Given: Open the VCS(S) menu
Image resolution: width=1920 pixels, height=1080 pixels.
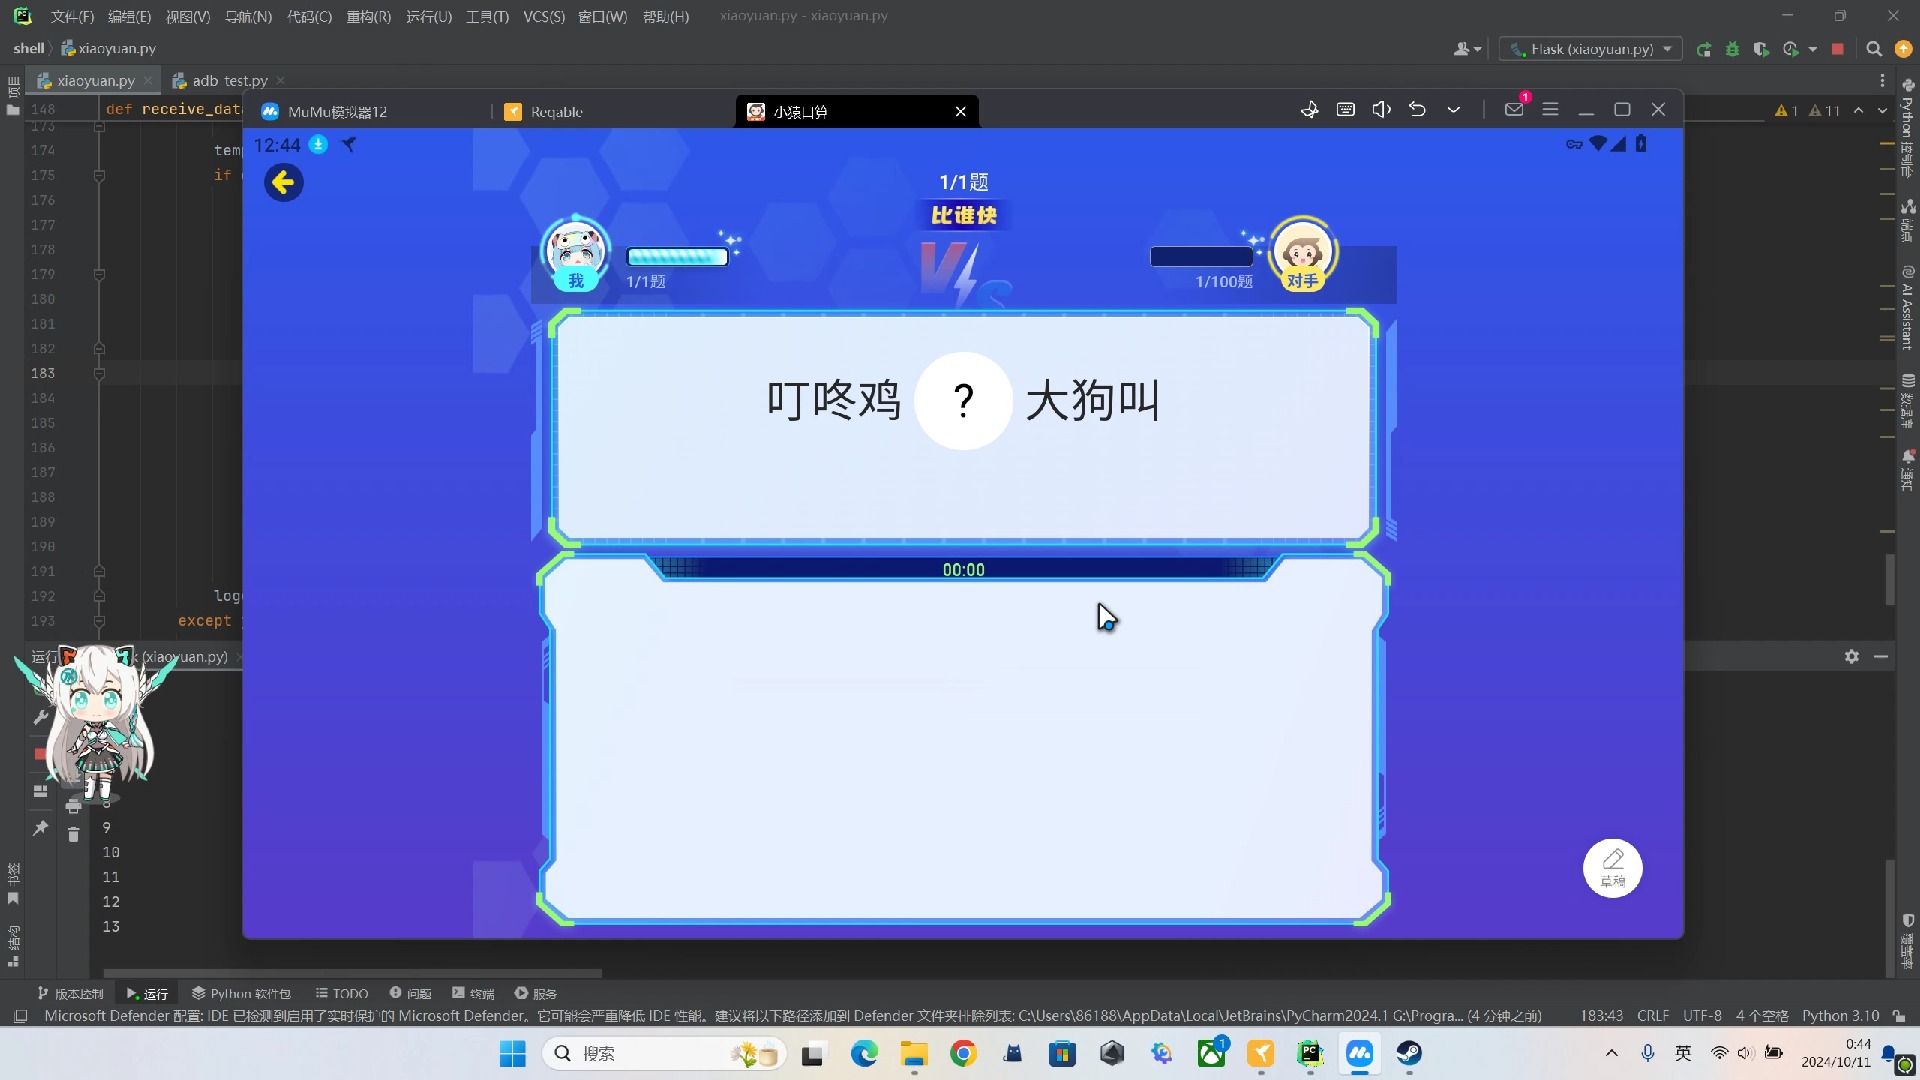Looking at the screenshot, I should coord(543,16).
